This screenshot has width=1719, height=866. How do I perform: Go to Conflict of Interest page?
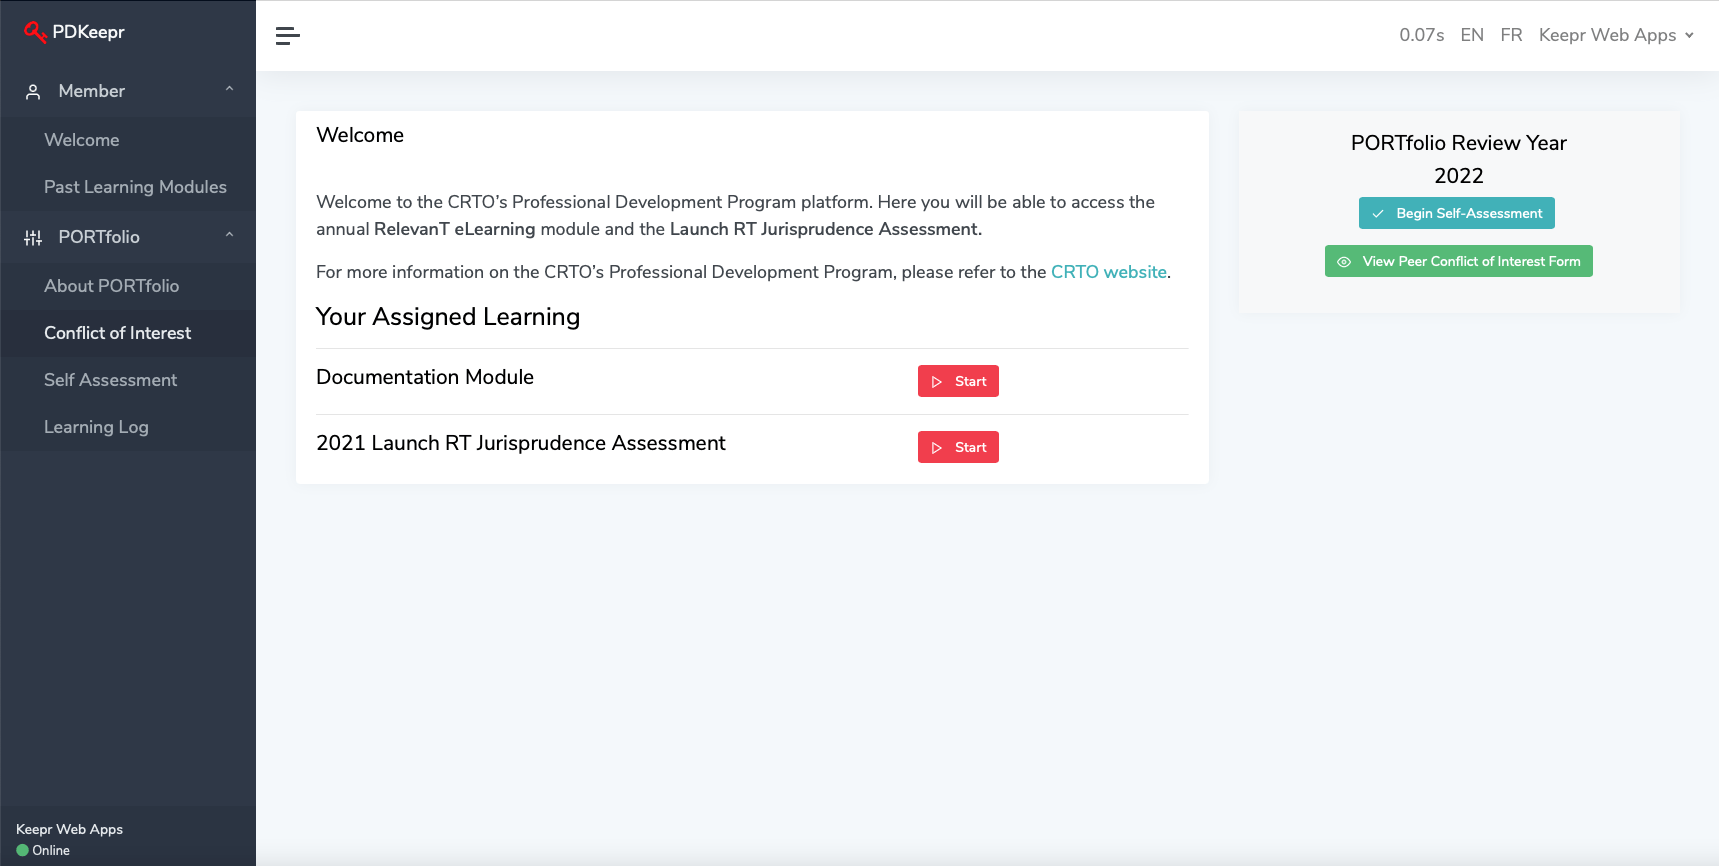point(117,333)
